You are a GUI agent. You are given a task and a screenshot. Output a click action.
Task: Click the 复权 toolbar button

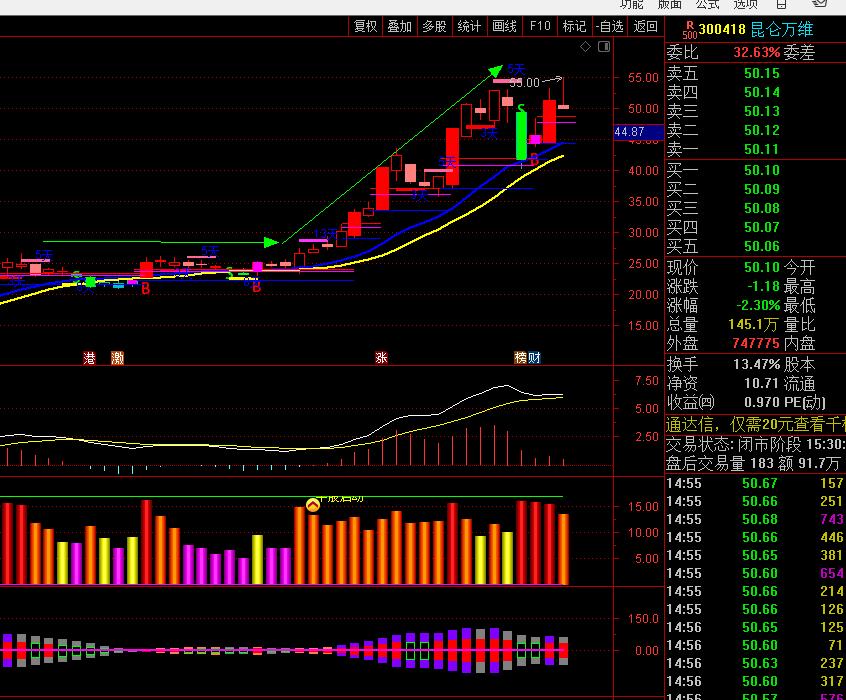(x=365, y=26)
